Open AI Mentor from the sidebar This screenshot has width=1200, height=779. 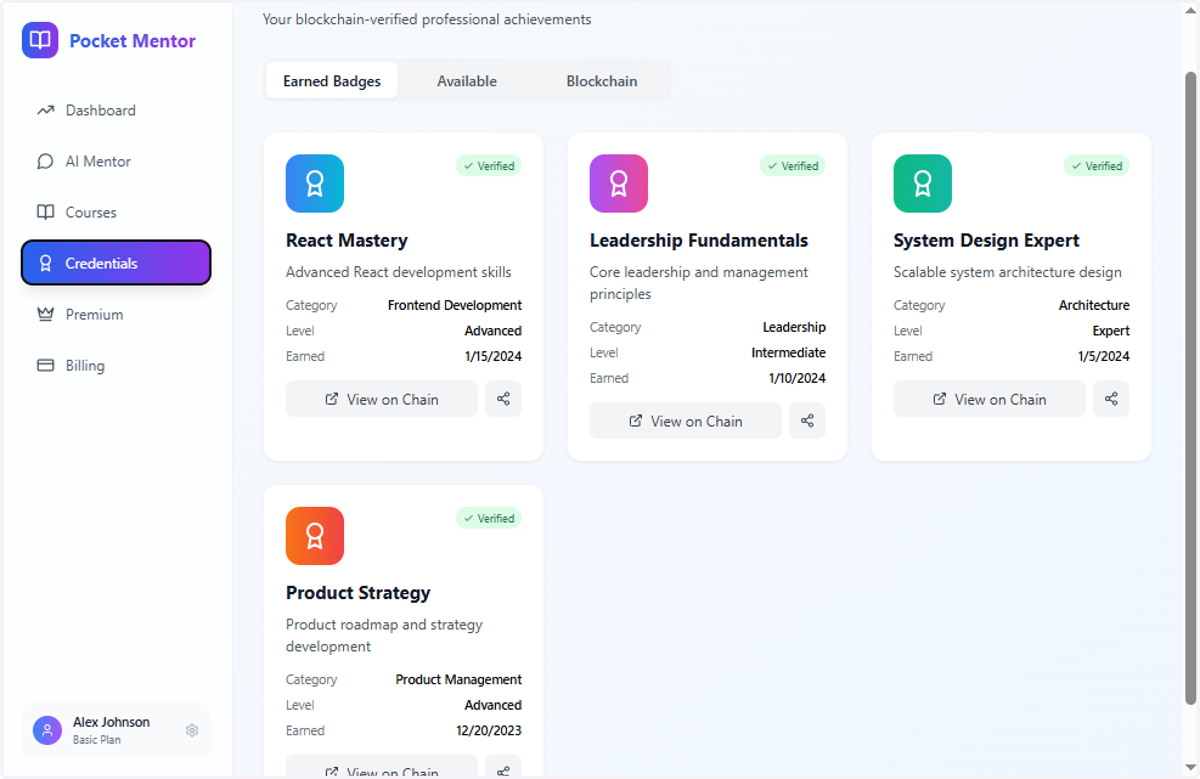pos(116,161)
